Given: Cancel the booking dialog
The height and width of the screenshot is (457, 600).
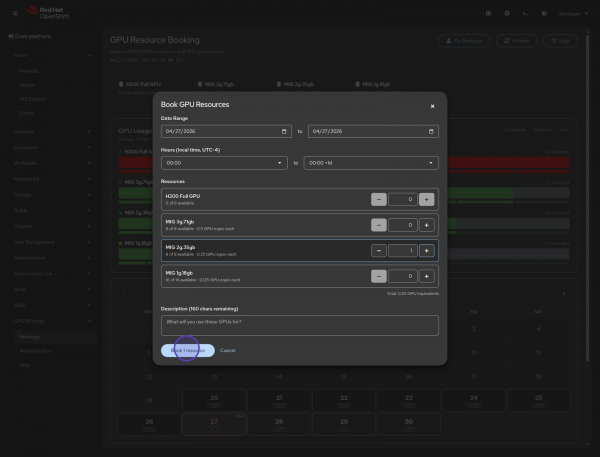Looking at the screenshot, I should (x=228, y=351).
